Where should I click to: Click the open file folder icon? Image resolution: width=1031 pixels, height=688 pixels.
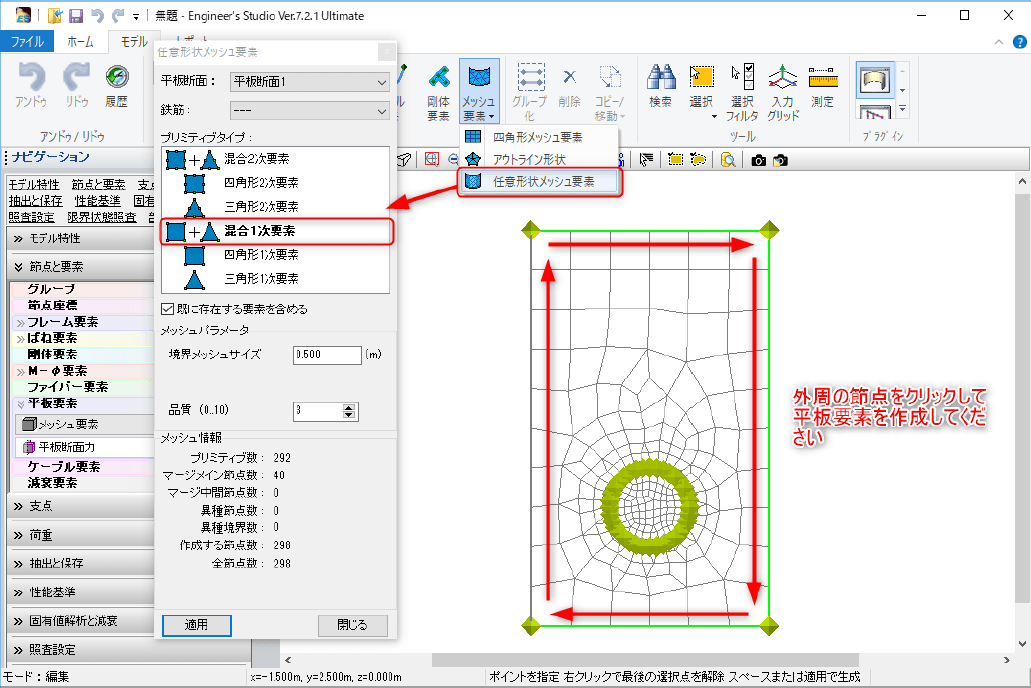(x=55, y=15)
